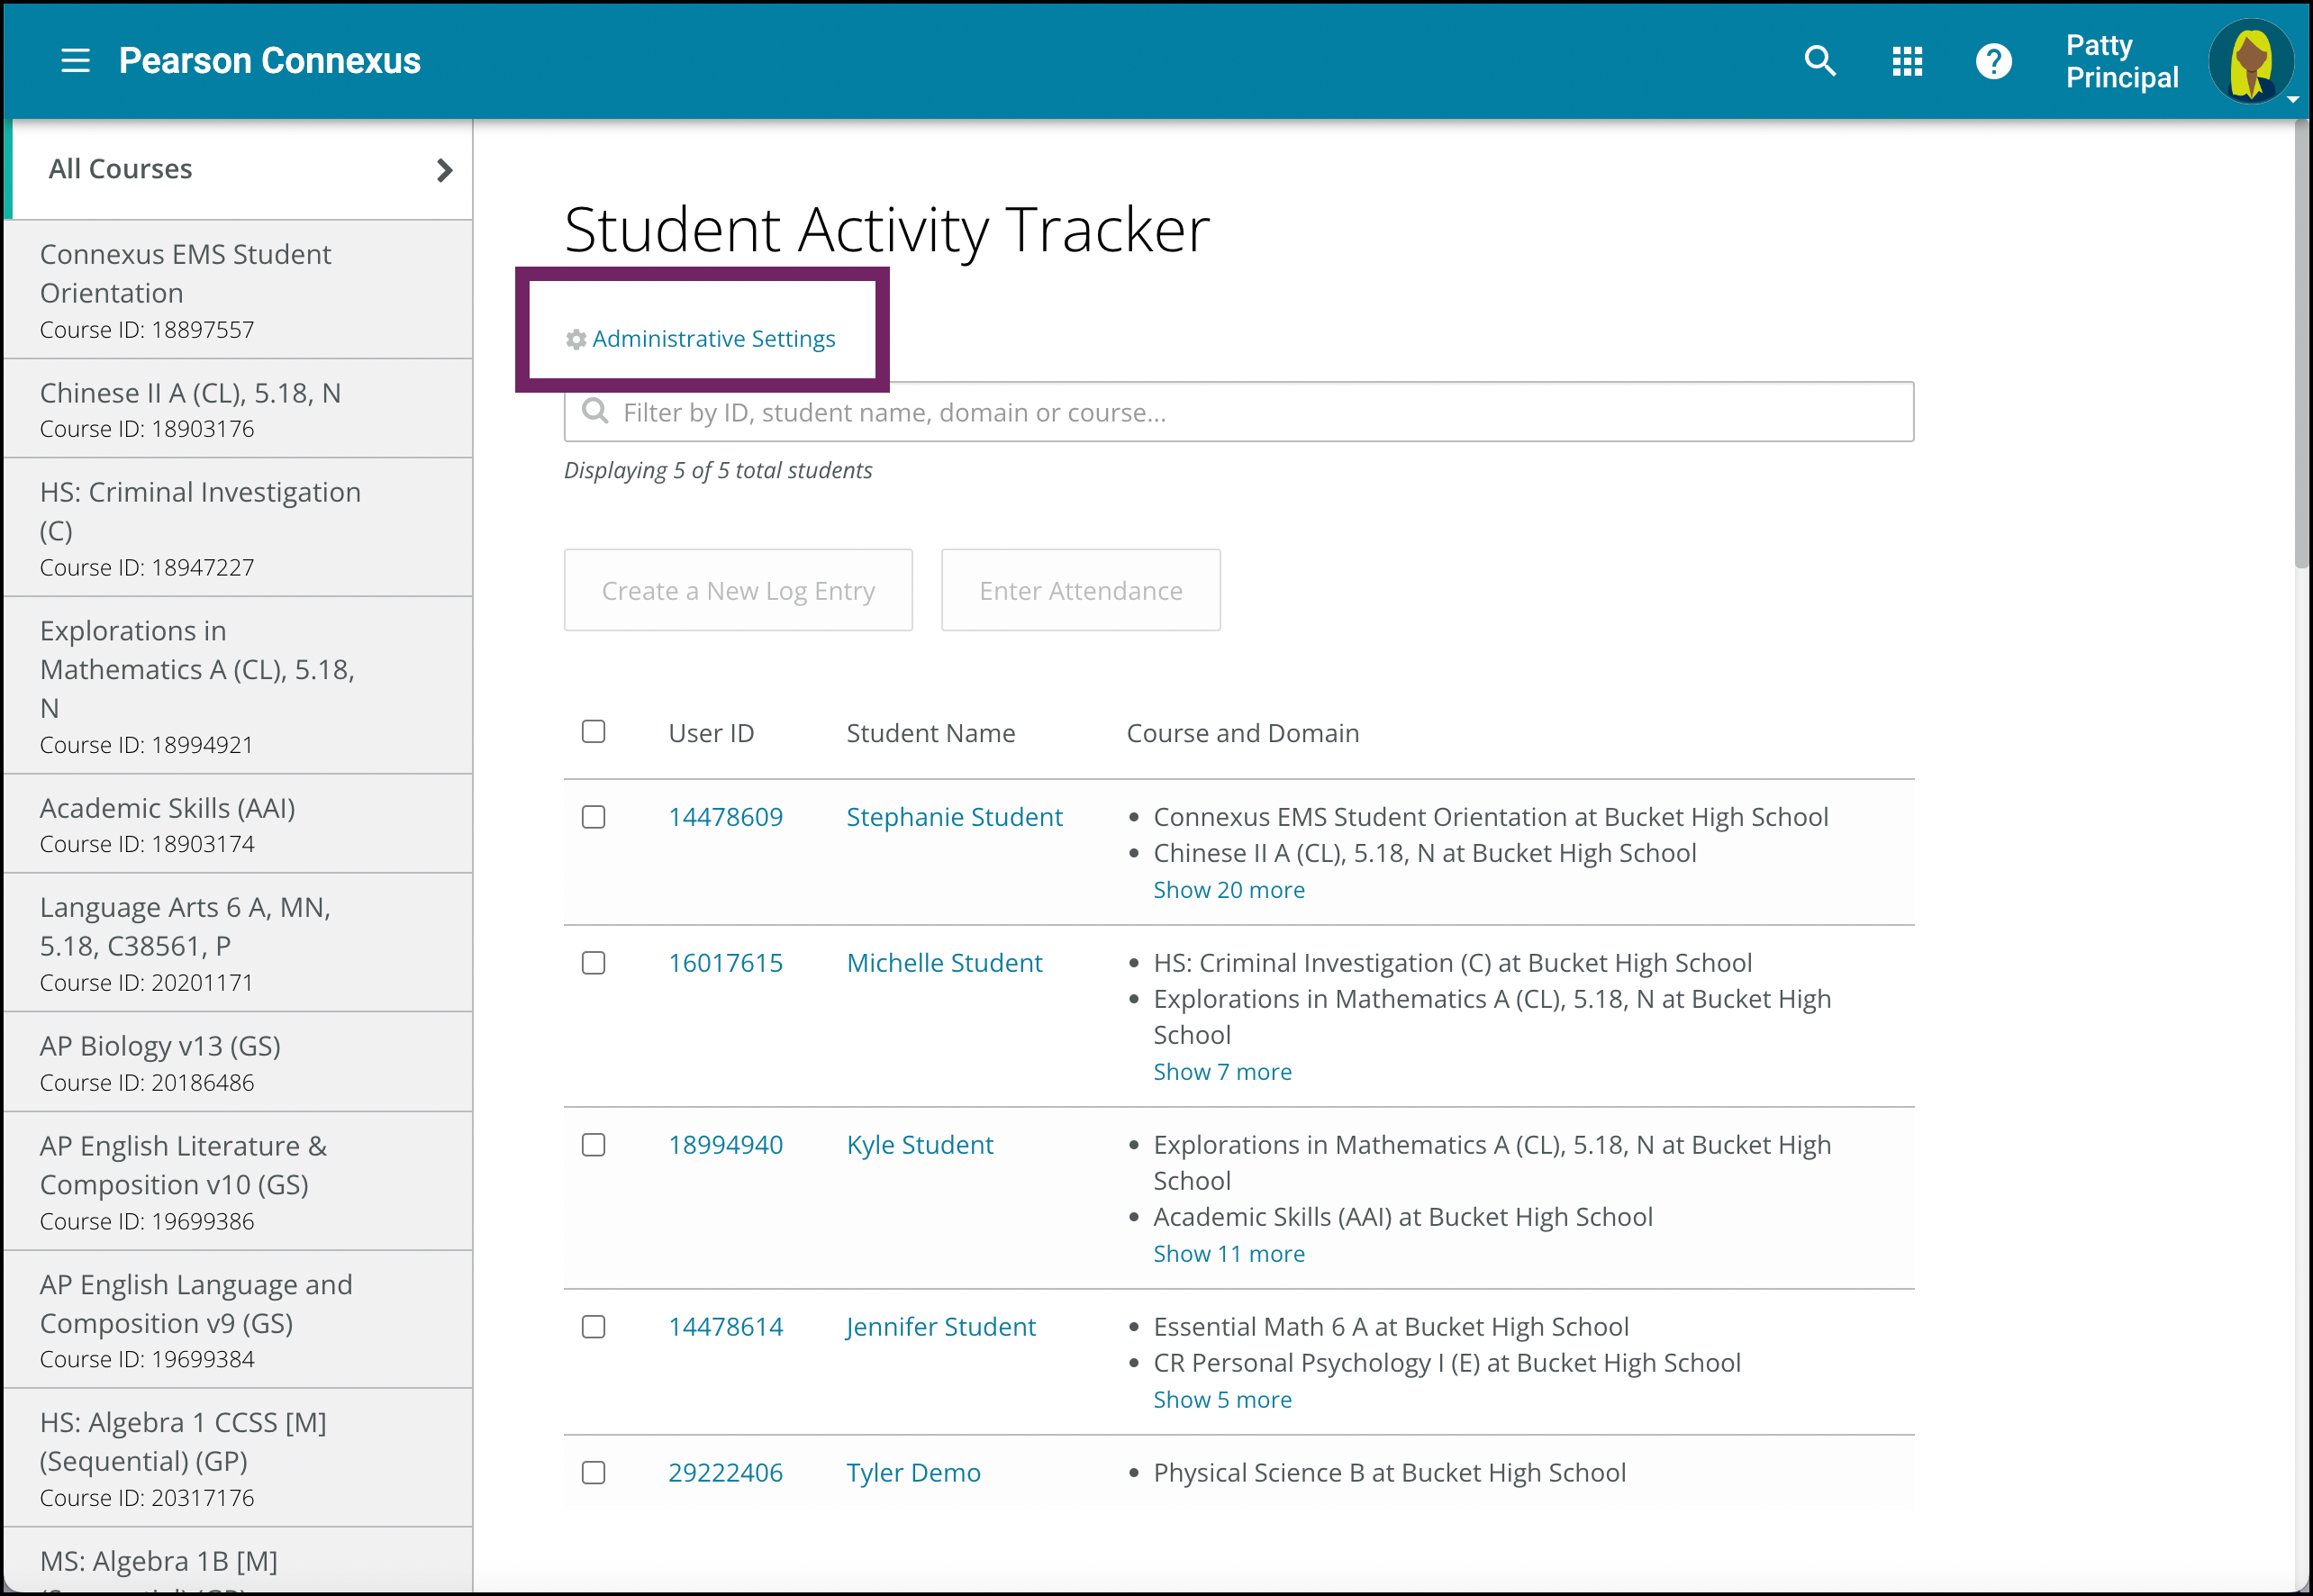Click the search magnifier in header

[x=1819, y=61]
